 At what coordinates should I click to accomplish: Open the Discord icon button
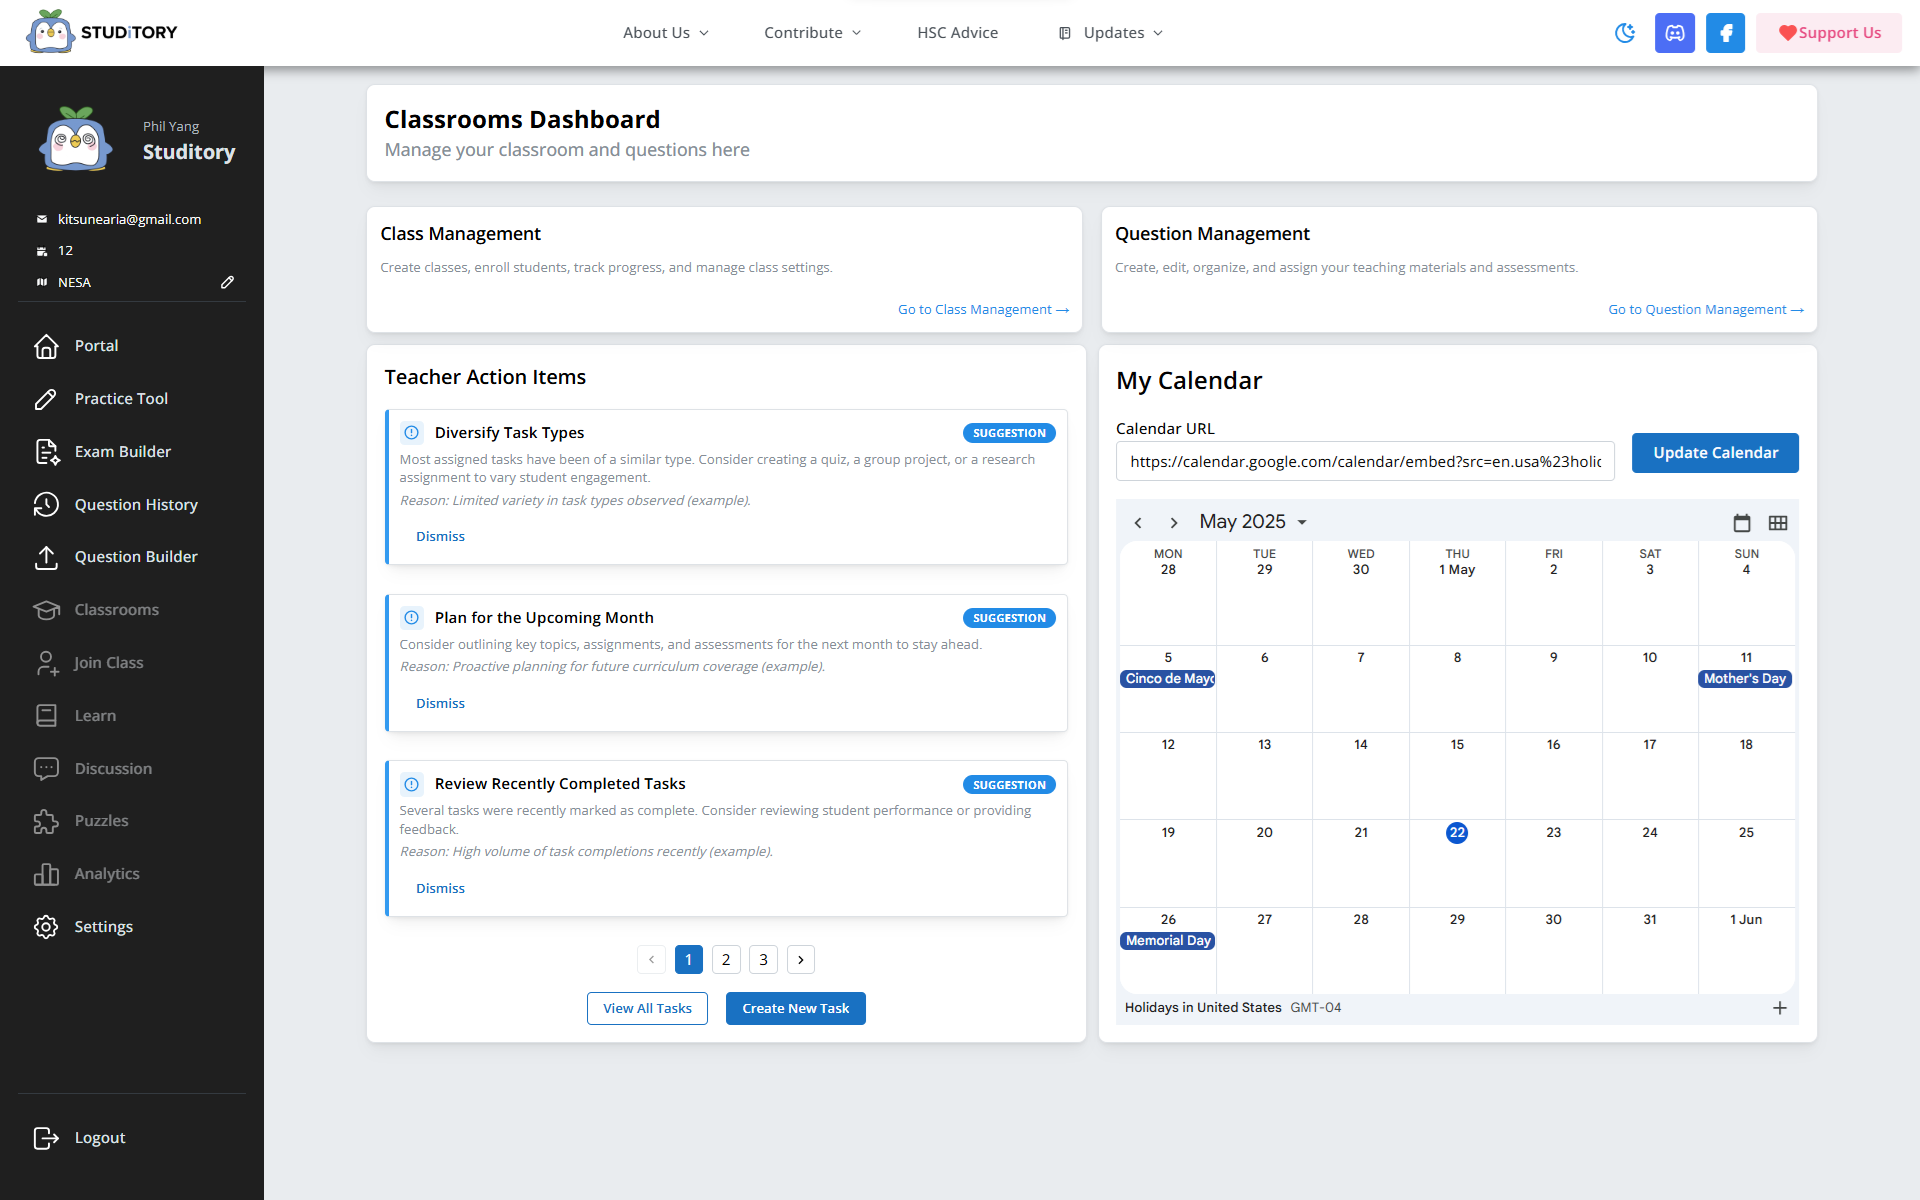pos(1675,33)
